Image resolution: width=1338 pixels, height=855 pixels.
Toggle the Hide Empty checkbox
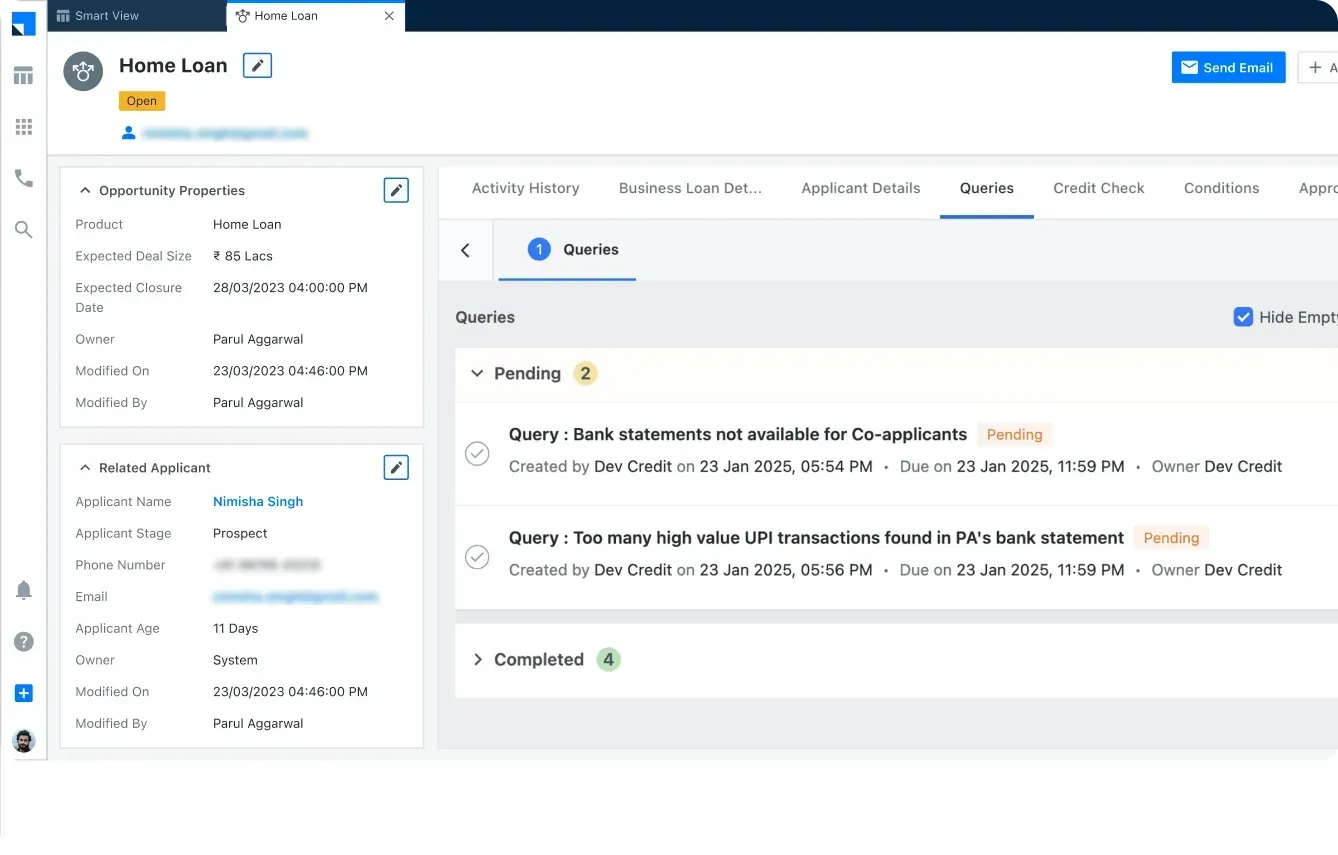click(x=1243, y=317)
